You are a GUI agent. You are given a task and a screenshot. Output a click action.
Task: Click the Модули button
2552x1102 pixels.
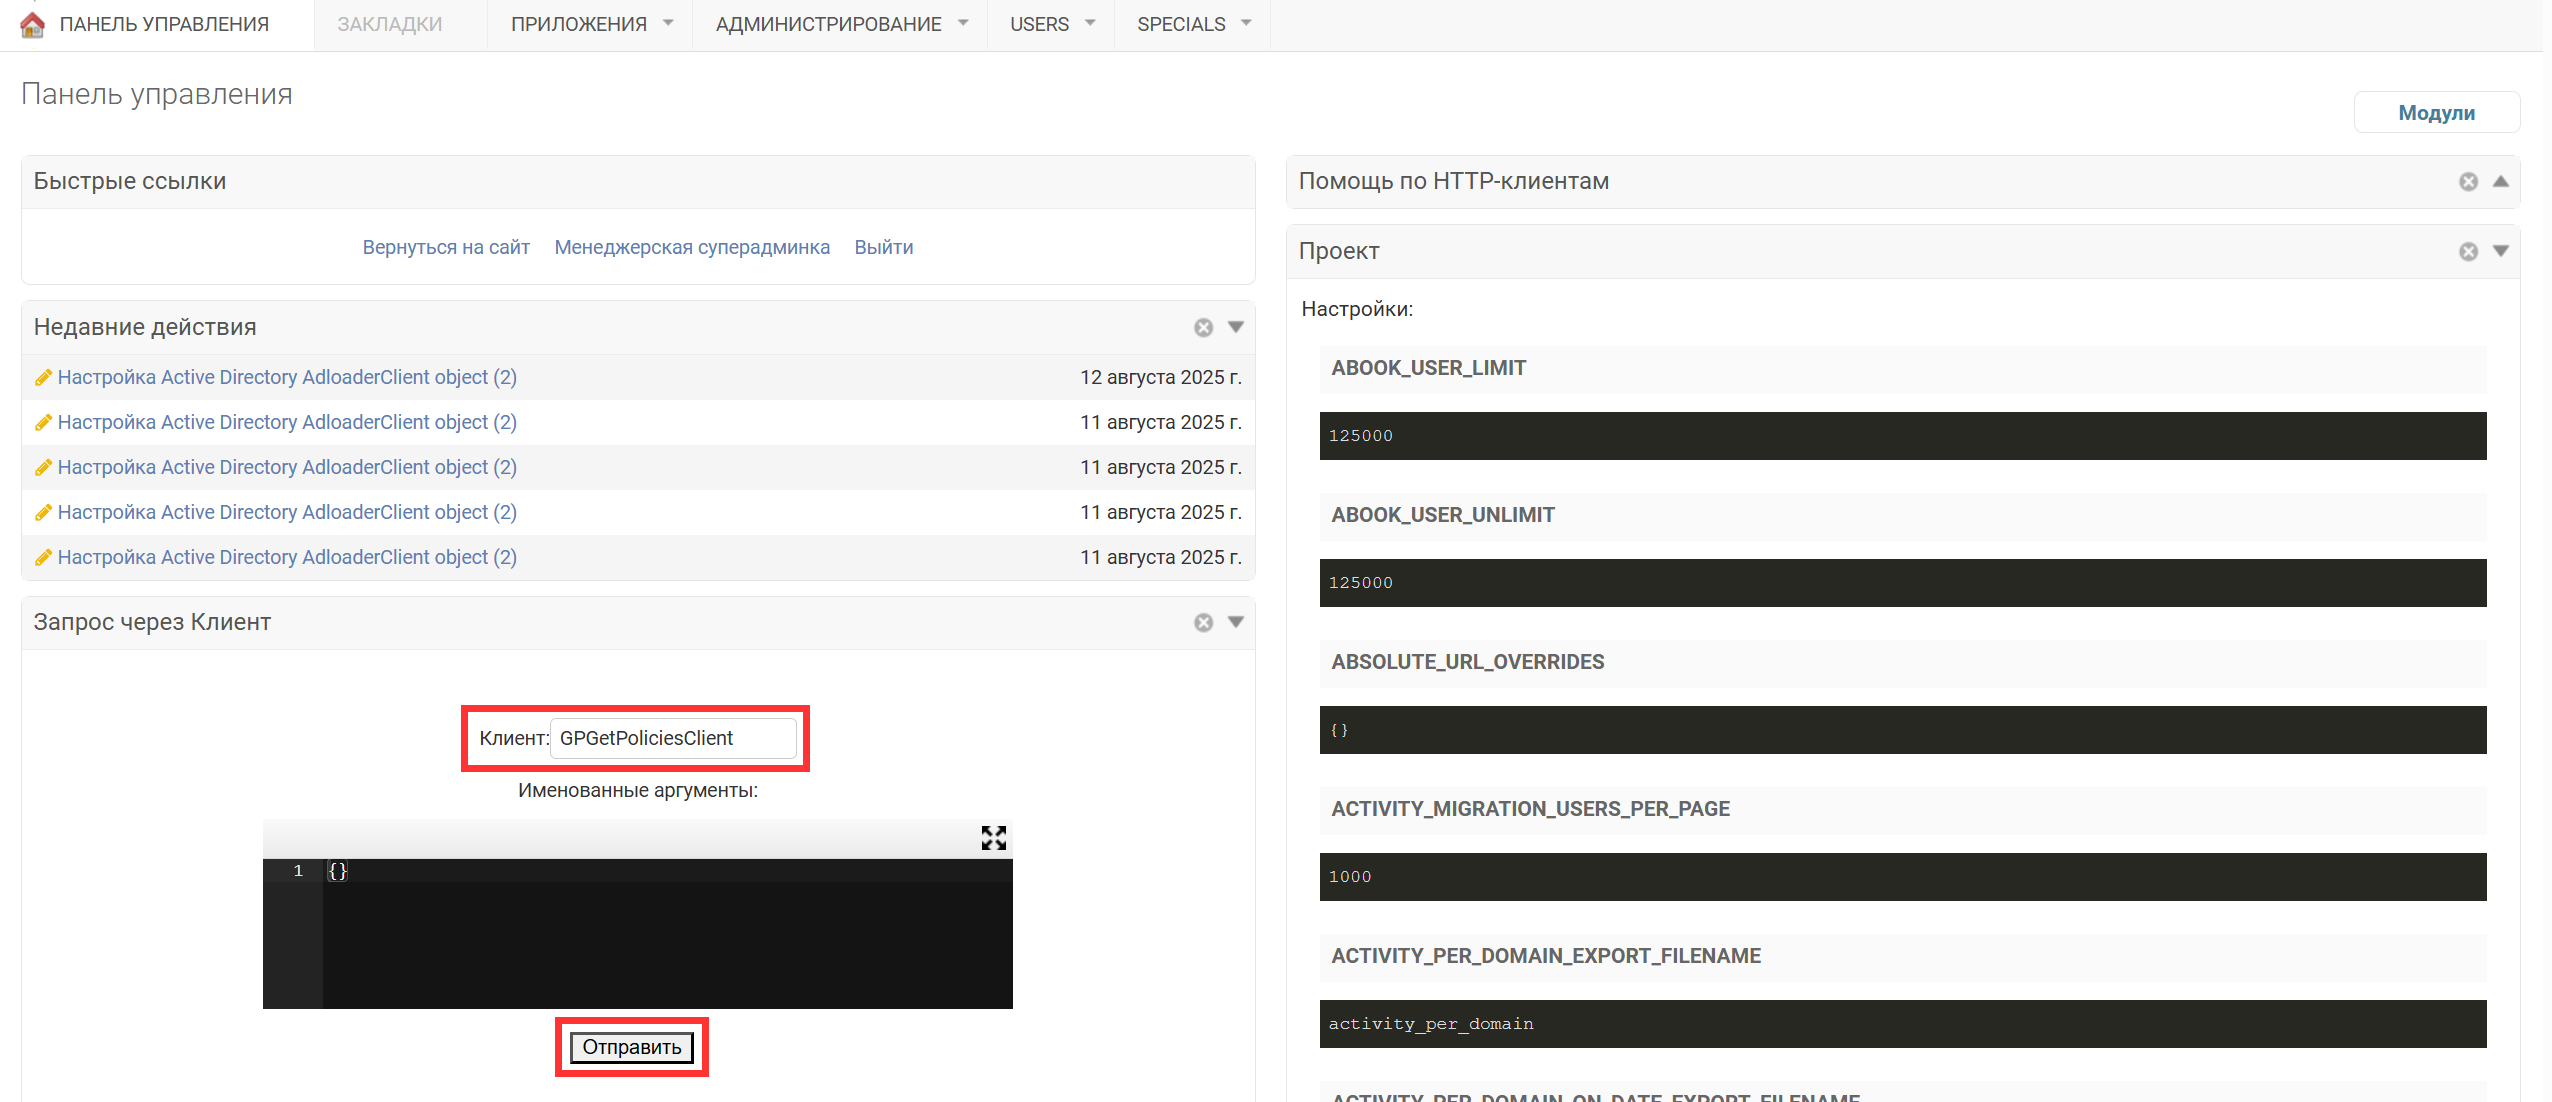2436,113
